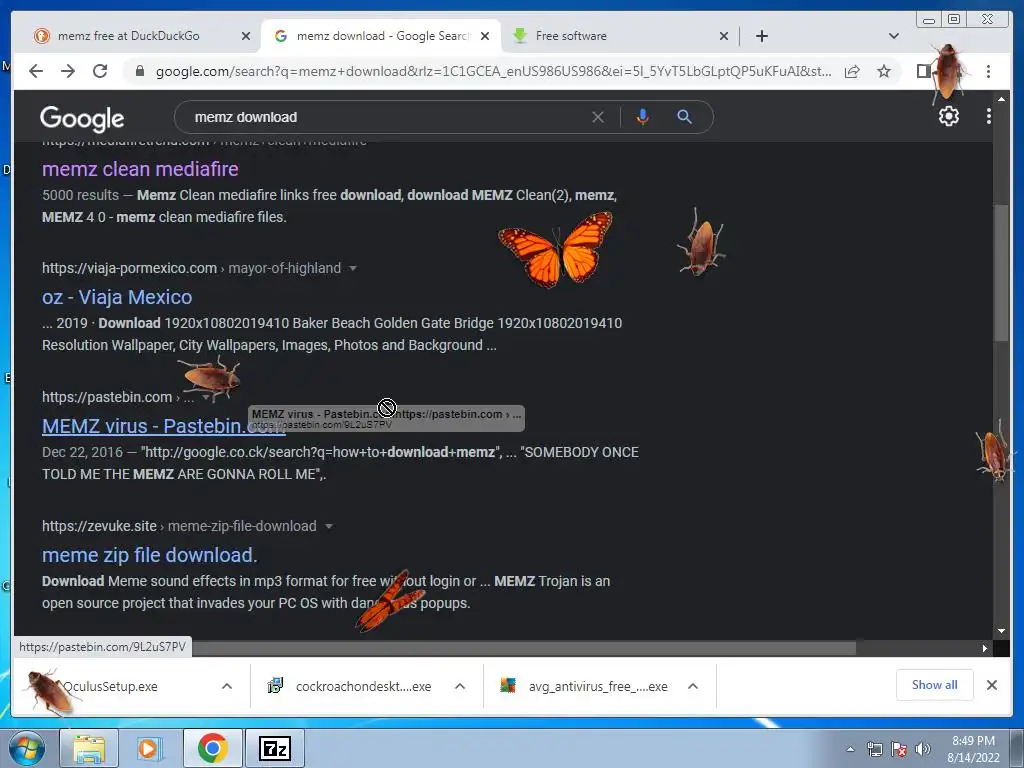Viewport: 1024px width, 768px height.
Task: Open the Chrome three-dot menu
Action: (988, 71)
